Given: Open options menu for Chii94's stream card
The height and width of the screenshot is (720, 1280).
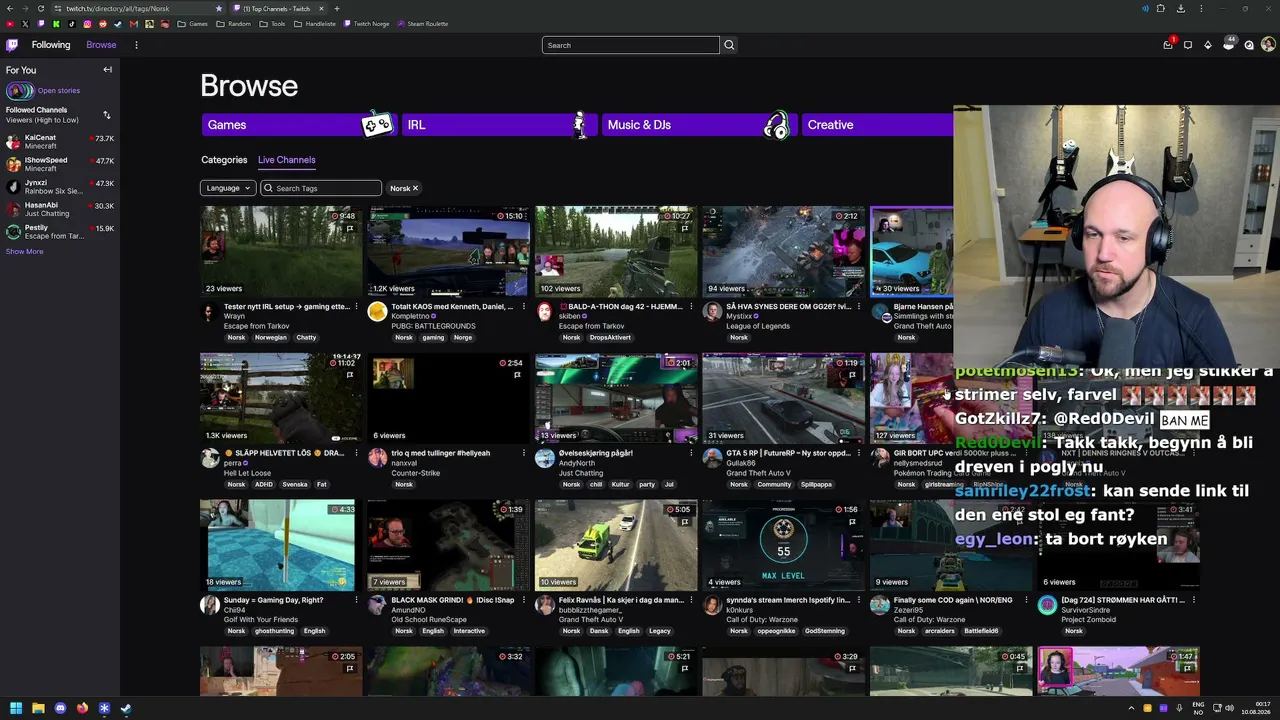Looking at the screenshot, I should pyautogui.click(x=356, y=600).
